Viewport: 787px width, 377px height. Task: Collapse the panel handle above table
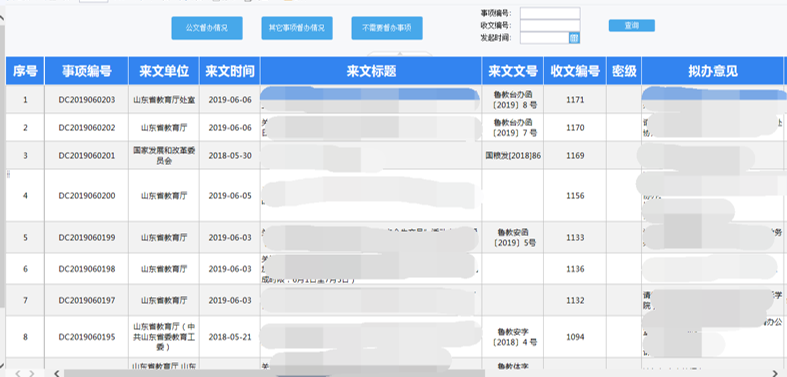399,53
